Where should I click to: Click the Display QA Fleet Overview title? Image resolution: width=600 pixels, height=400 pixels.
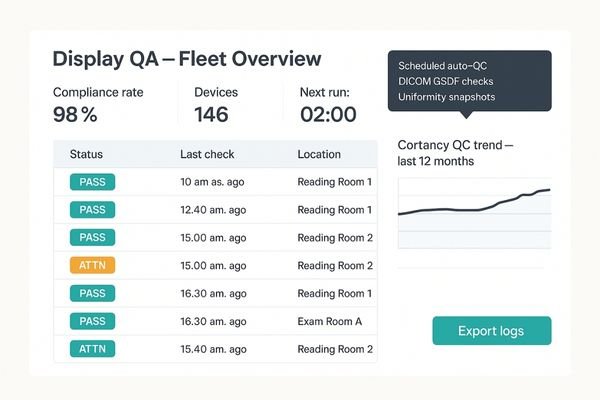[x=186, y=59]
